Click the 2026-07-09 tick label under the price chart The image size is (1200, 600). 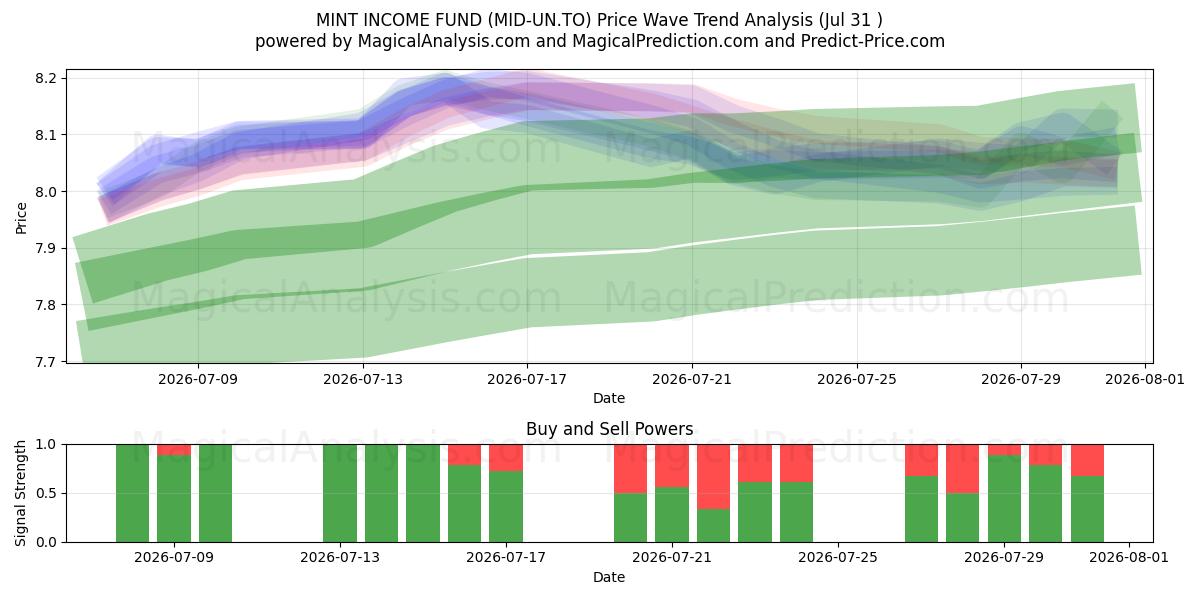[x=198, y=379]
